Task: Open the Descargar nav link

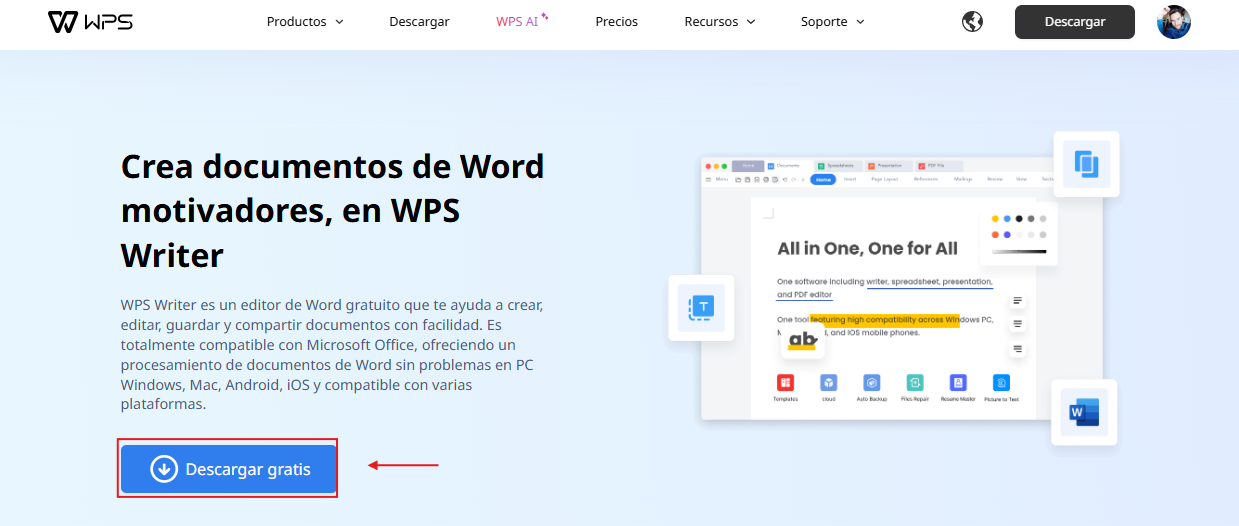Action: click(419, 21)
